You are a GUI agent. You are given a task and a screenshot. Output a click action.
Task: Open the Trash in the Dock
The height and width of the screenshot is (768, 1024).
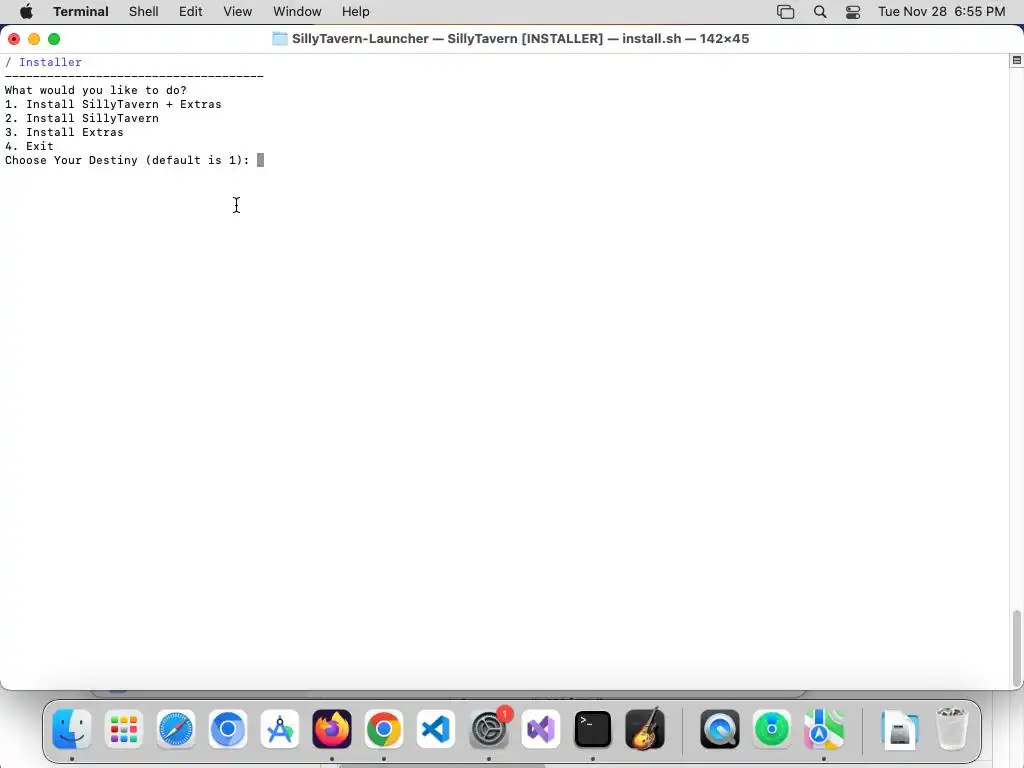[952, 729]
